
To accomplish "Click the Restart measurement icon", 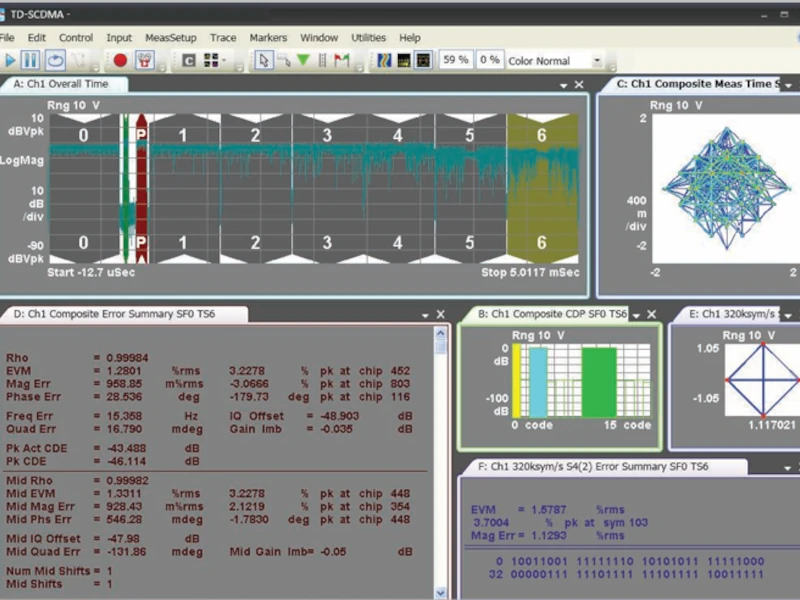I will pos(55,60).
